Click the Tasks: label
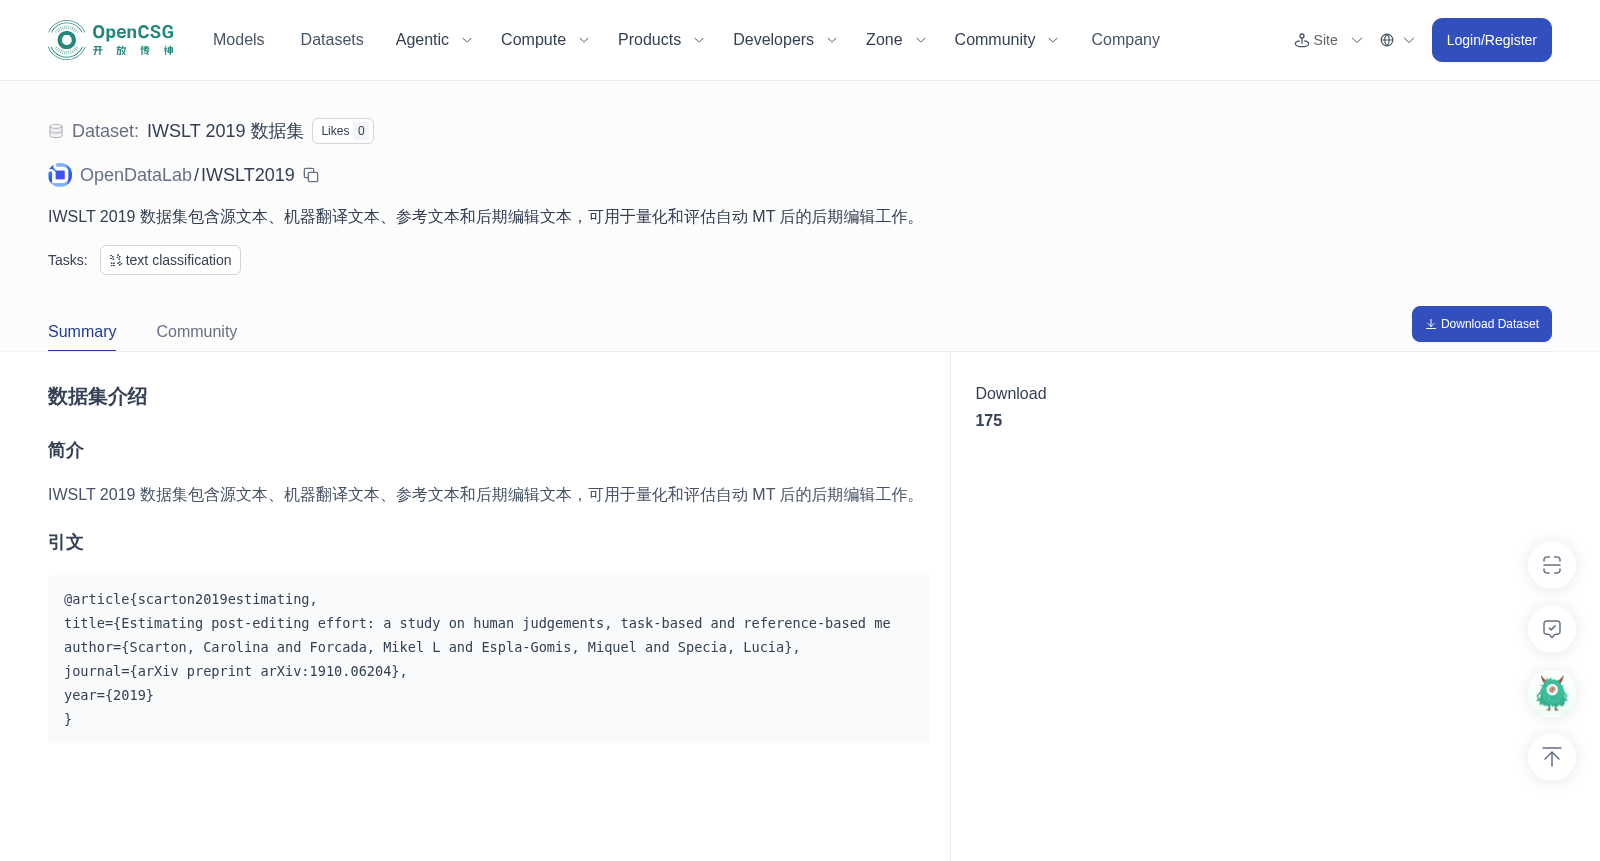Screen dimensions: 1600x861 68,260
